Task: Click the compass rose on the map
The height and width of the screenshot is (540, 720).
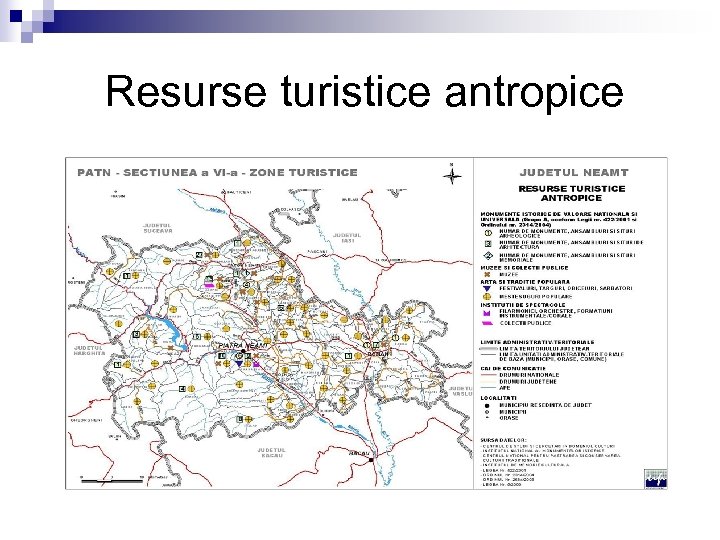Action: 452,175
